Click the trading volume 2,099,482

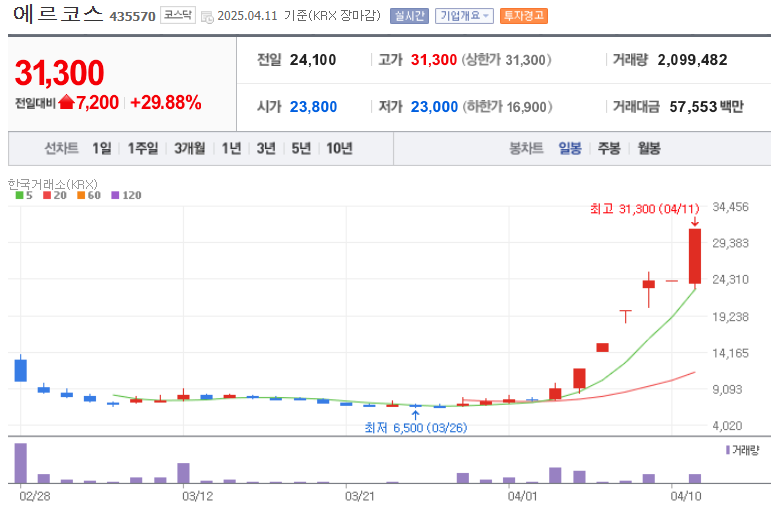(692, 60)
